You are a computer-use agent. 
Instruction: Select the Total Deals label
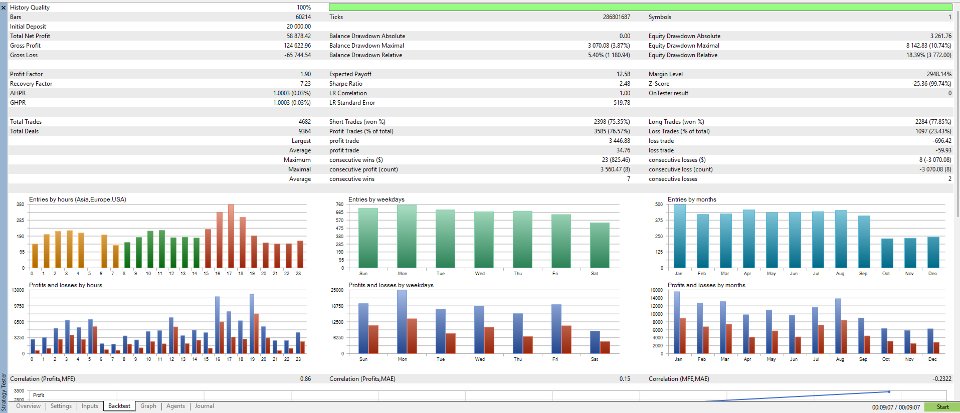[x=26, y=131]
